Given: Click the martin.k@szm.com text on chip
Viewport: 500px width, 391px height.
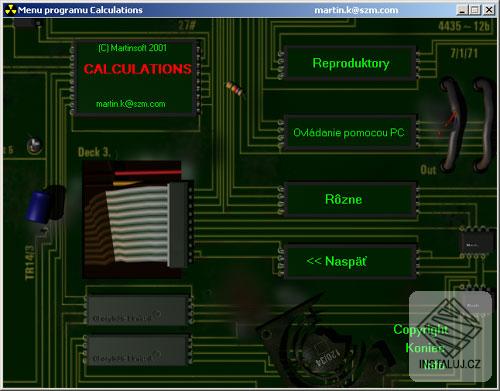Looking at the screenshot, I should point(131,104).
